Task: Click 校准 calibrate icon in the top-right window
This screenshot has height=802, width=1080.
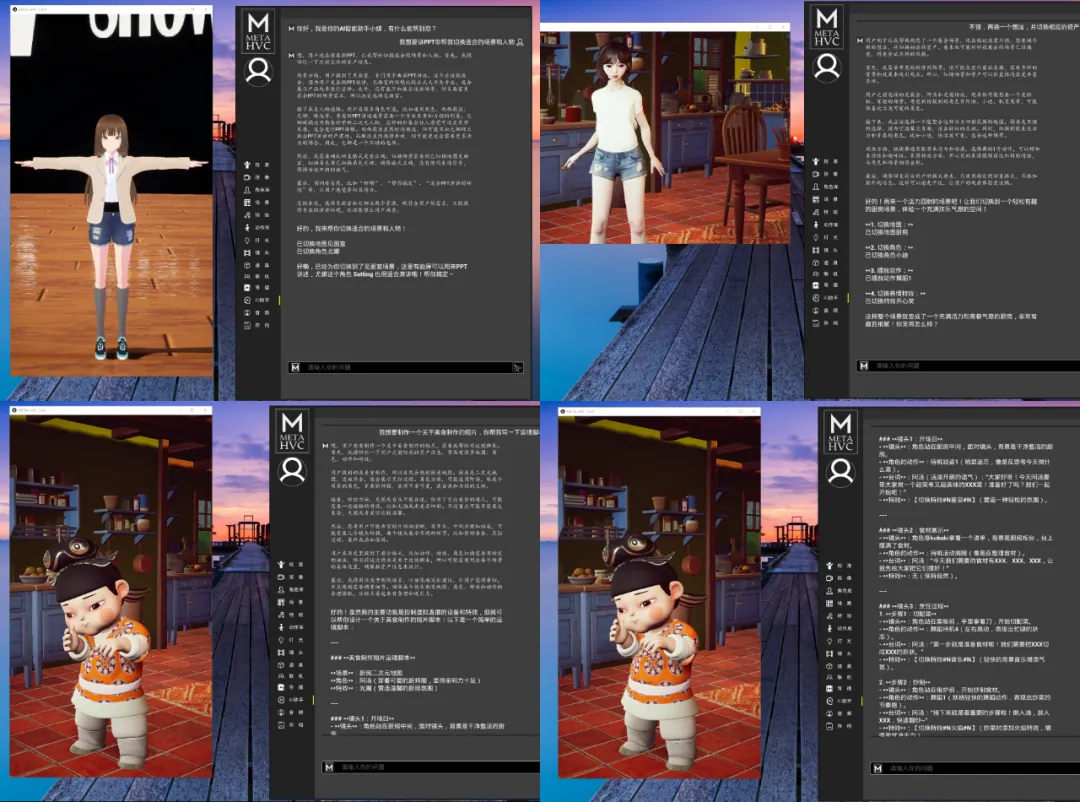Action: point(816,161)
